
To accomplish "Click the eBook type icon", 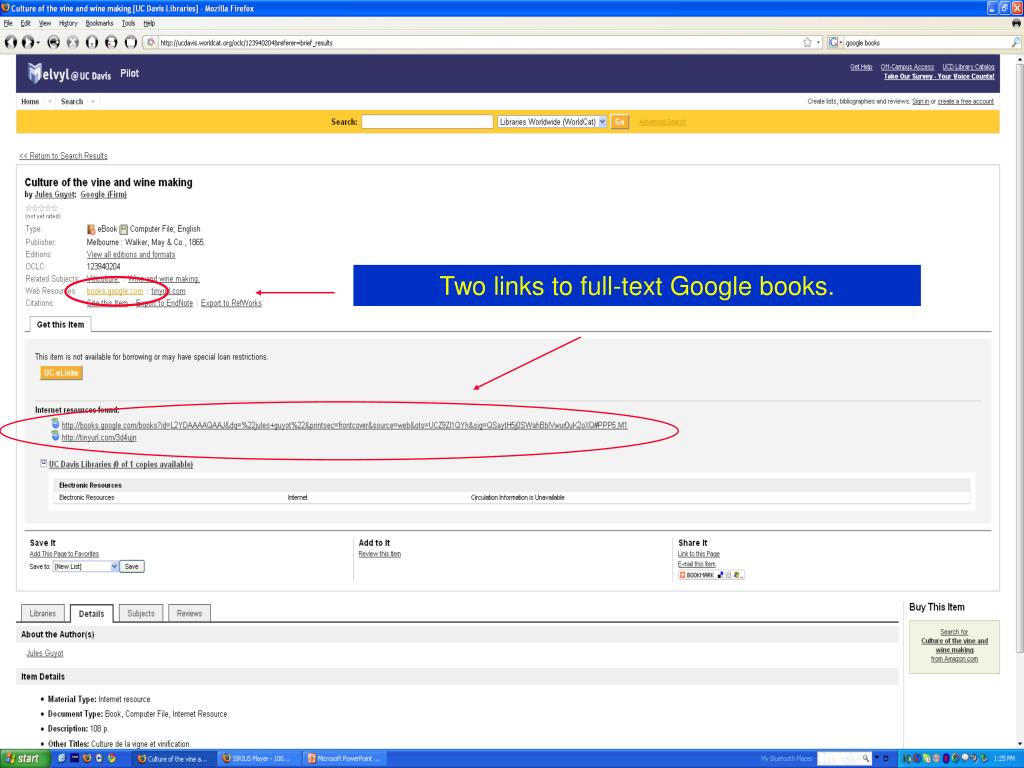I will (91, 229).
